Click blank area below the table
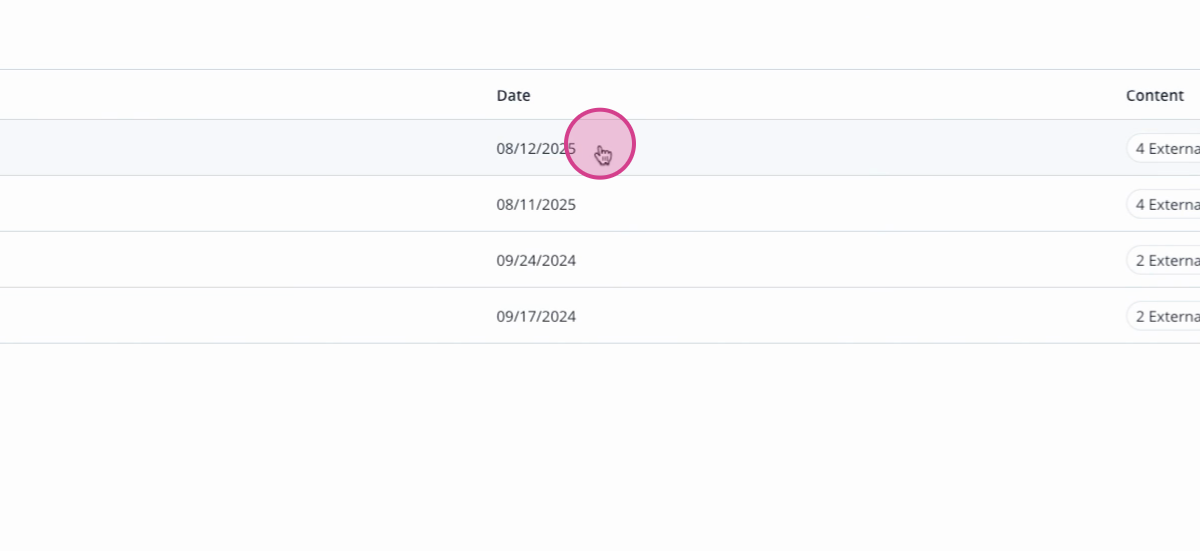The height and width of the screenshot is (551, 1200). [600, 447]
